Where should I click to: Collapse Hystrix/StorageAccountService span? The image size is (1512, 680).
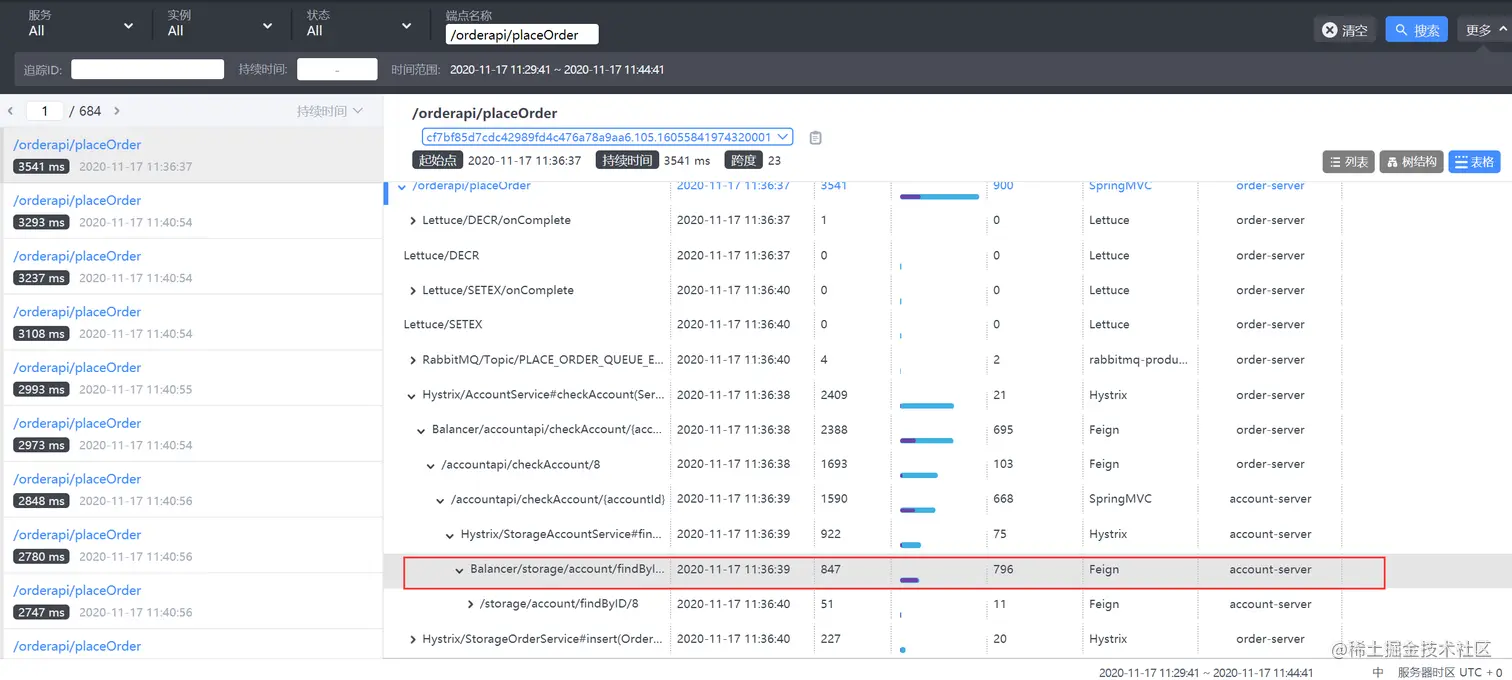[x=450, y=535]
